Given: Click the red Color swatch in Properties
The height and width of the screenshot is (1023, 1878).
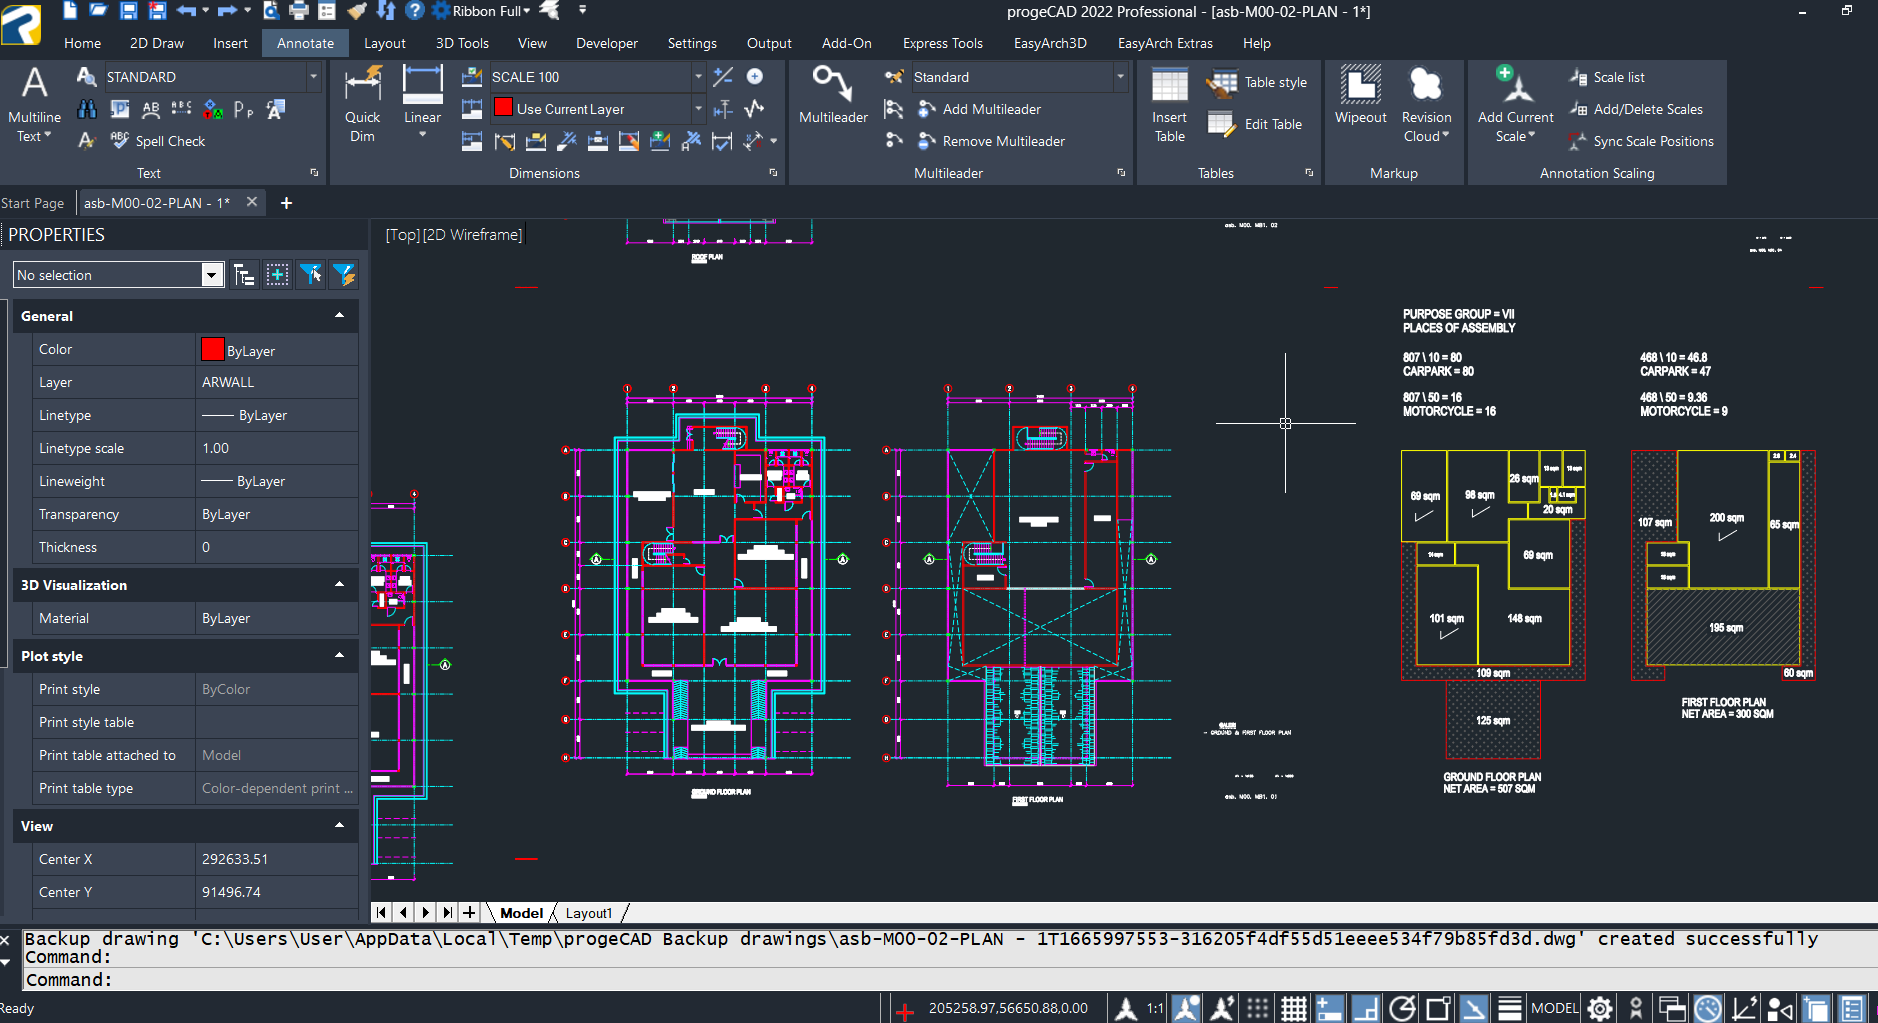Looking at the screenshot, I should (x=212, y=349).
